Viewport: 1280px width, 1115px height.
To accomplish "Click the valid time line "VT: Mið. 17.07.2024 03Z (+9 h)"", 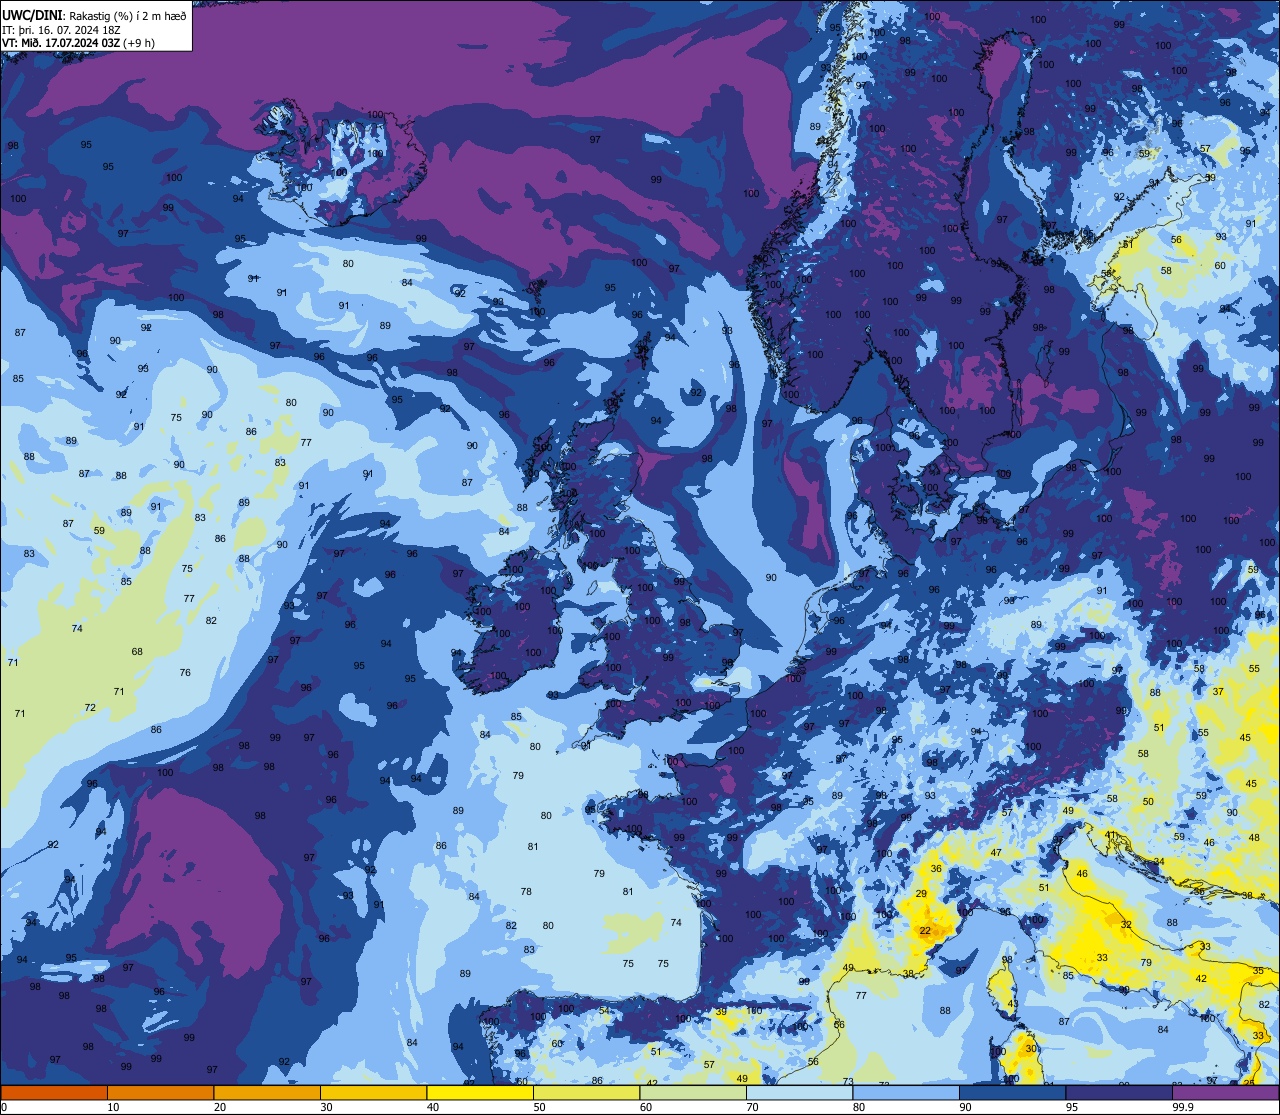I will [78, 43].
